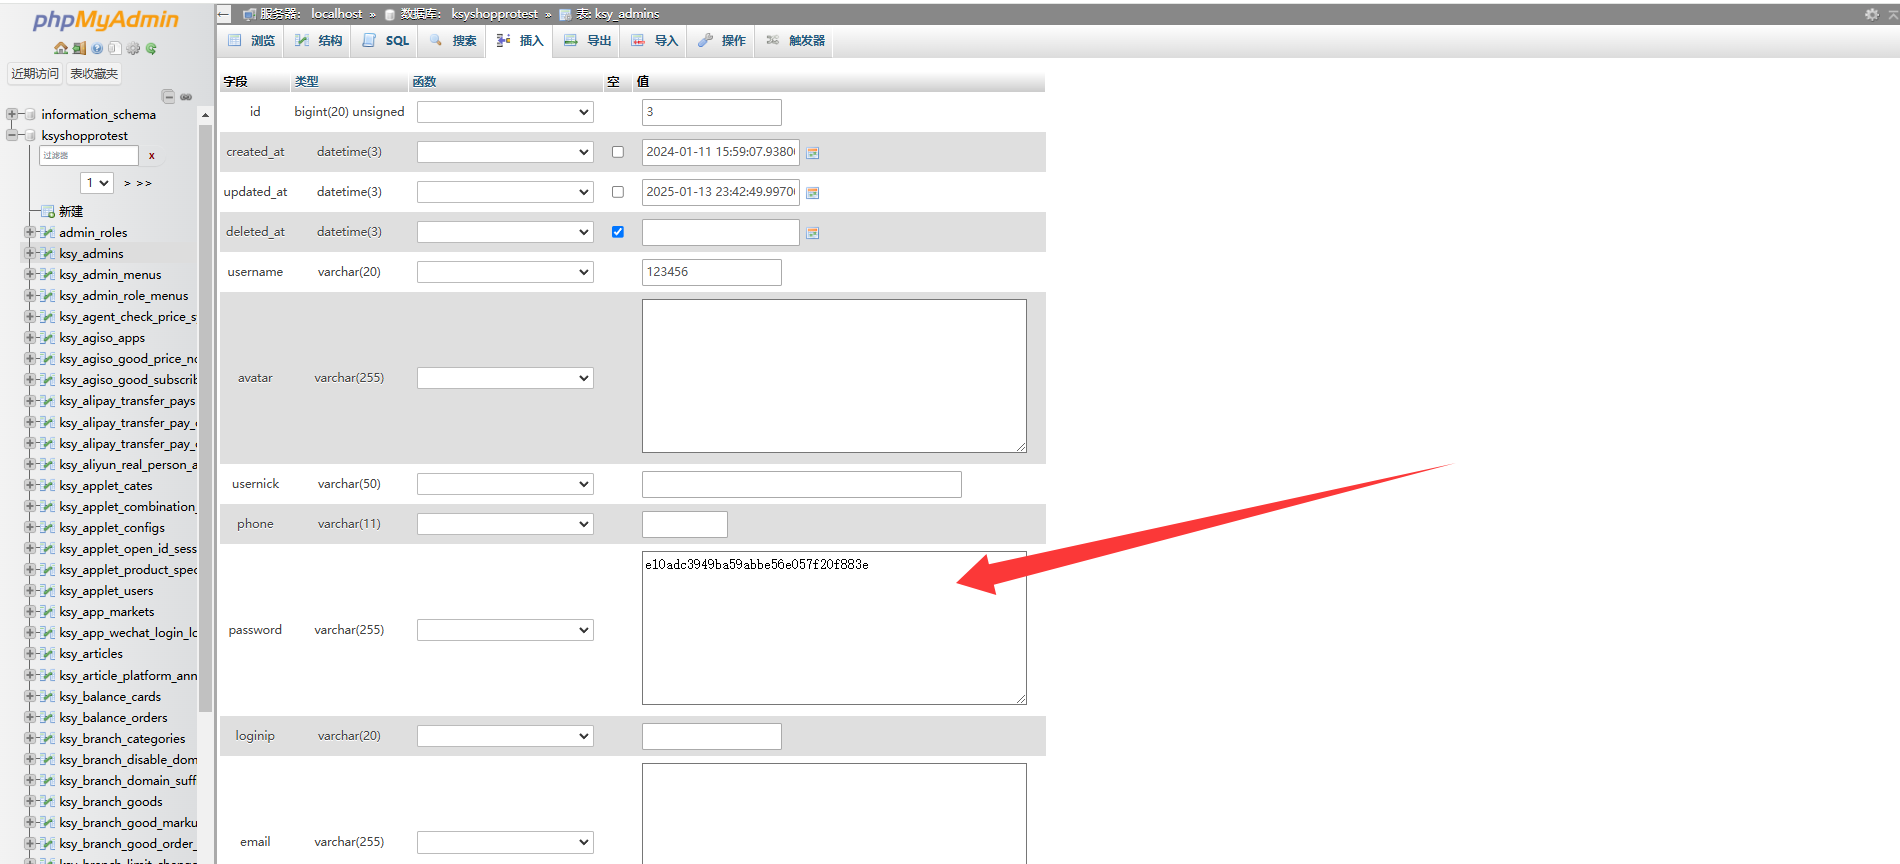Open the page settings gear icon

(1871, 14)
